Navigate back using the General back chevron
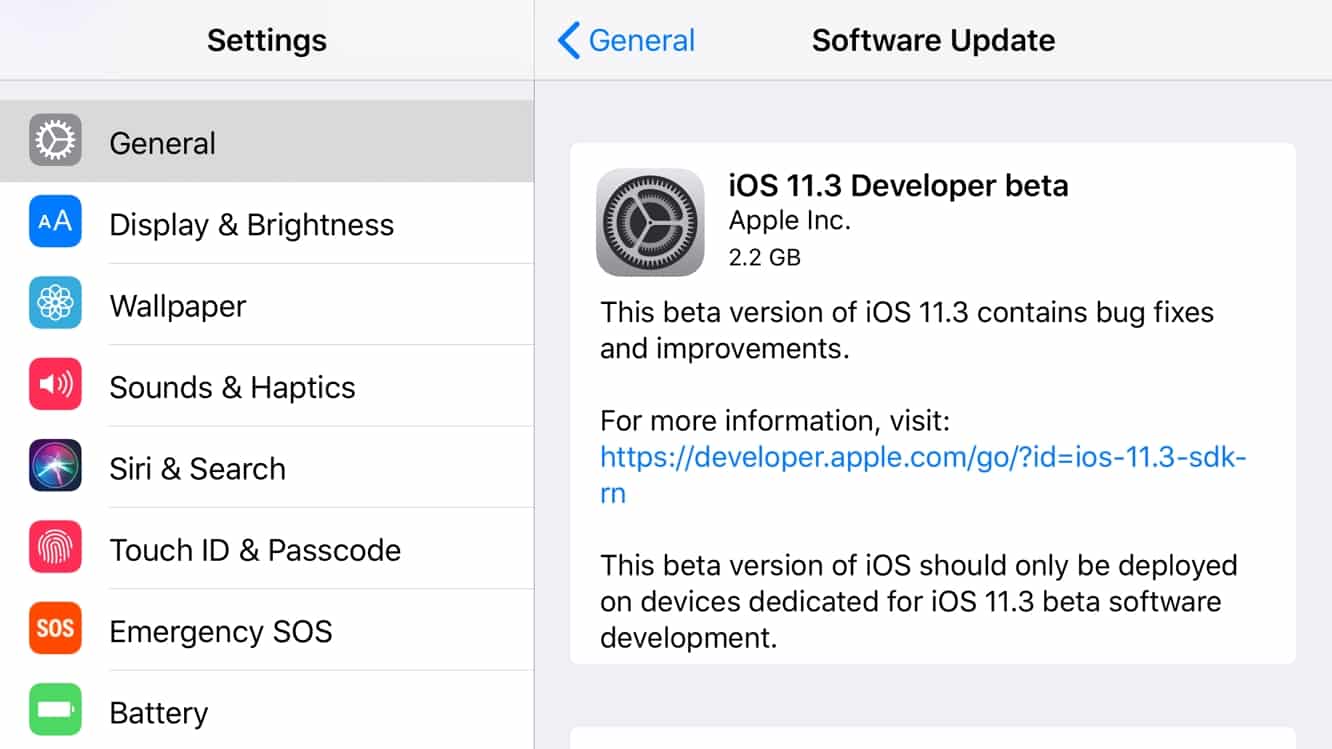 [623, 40]
